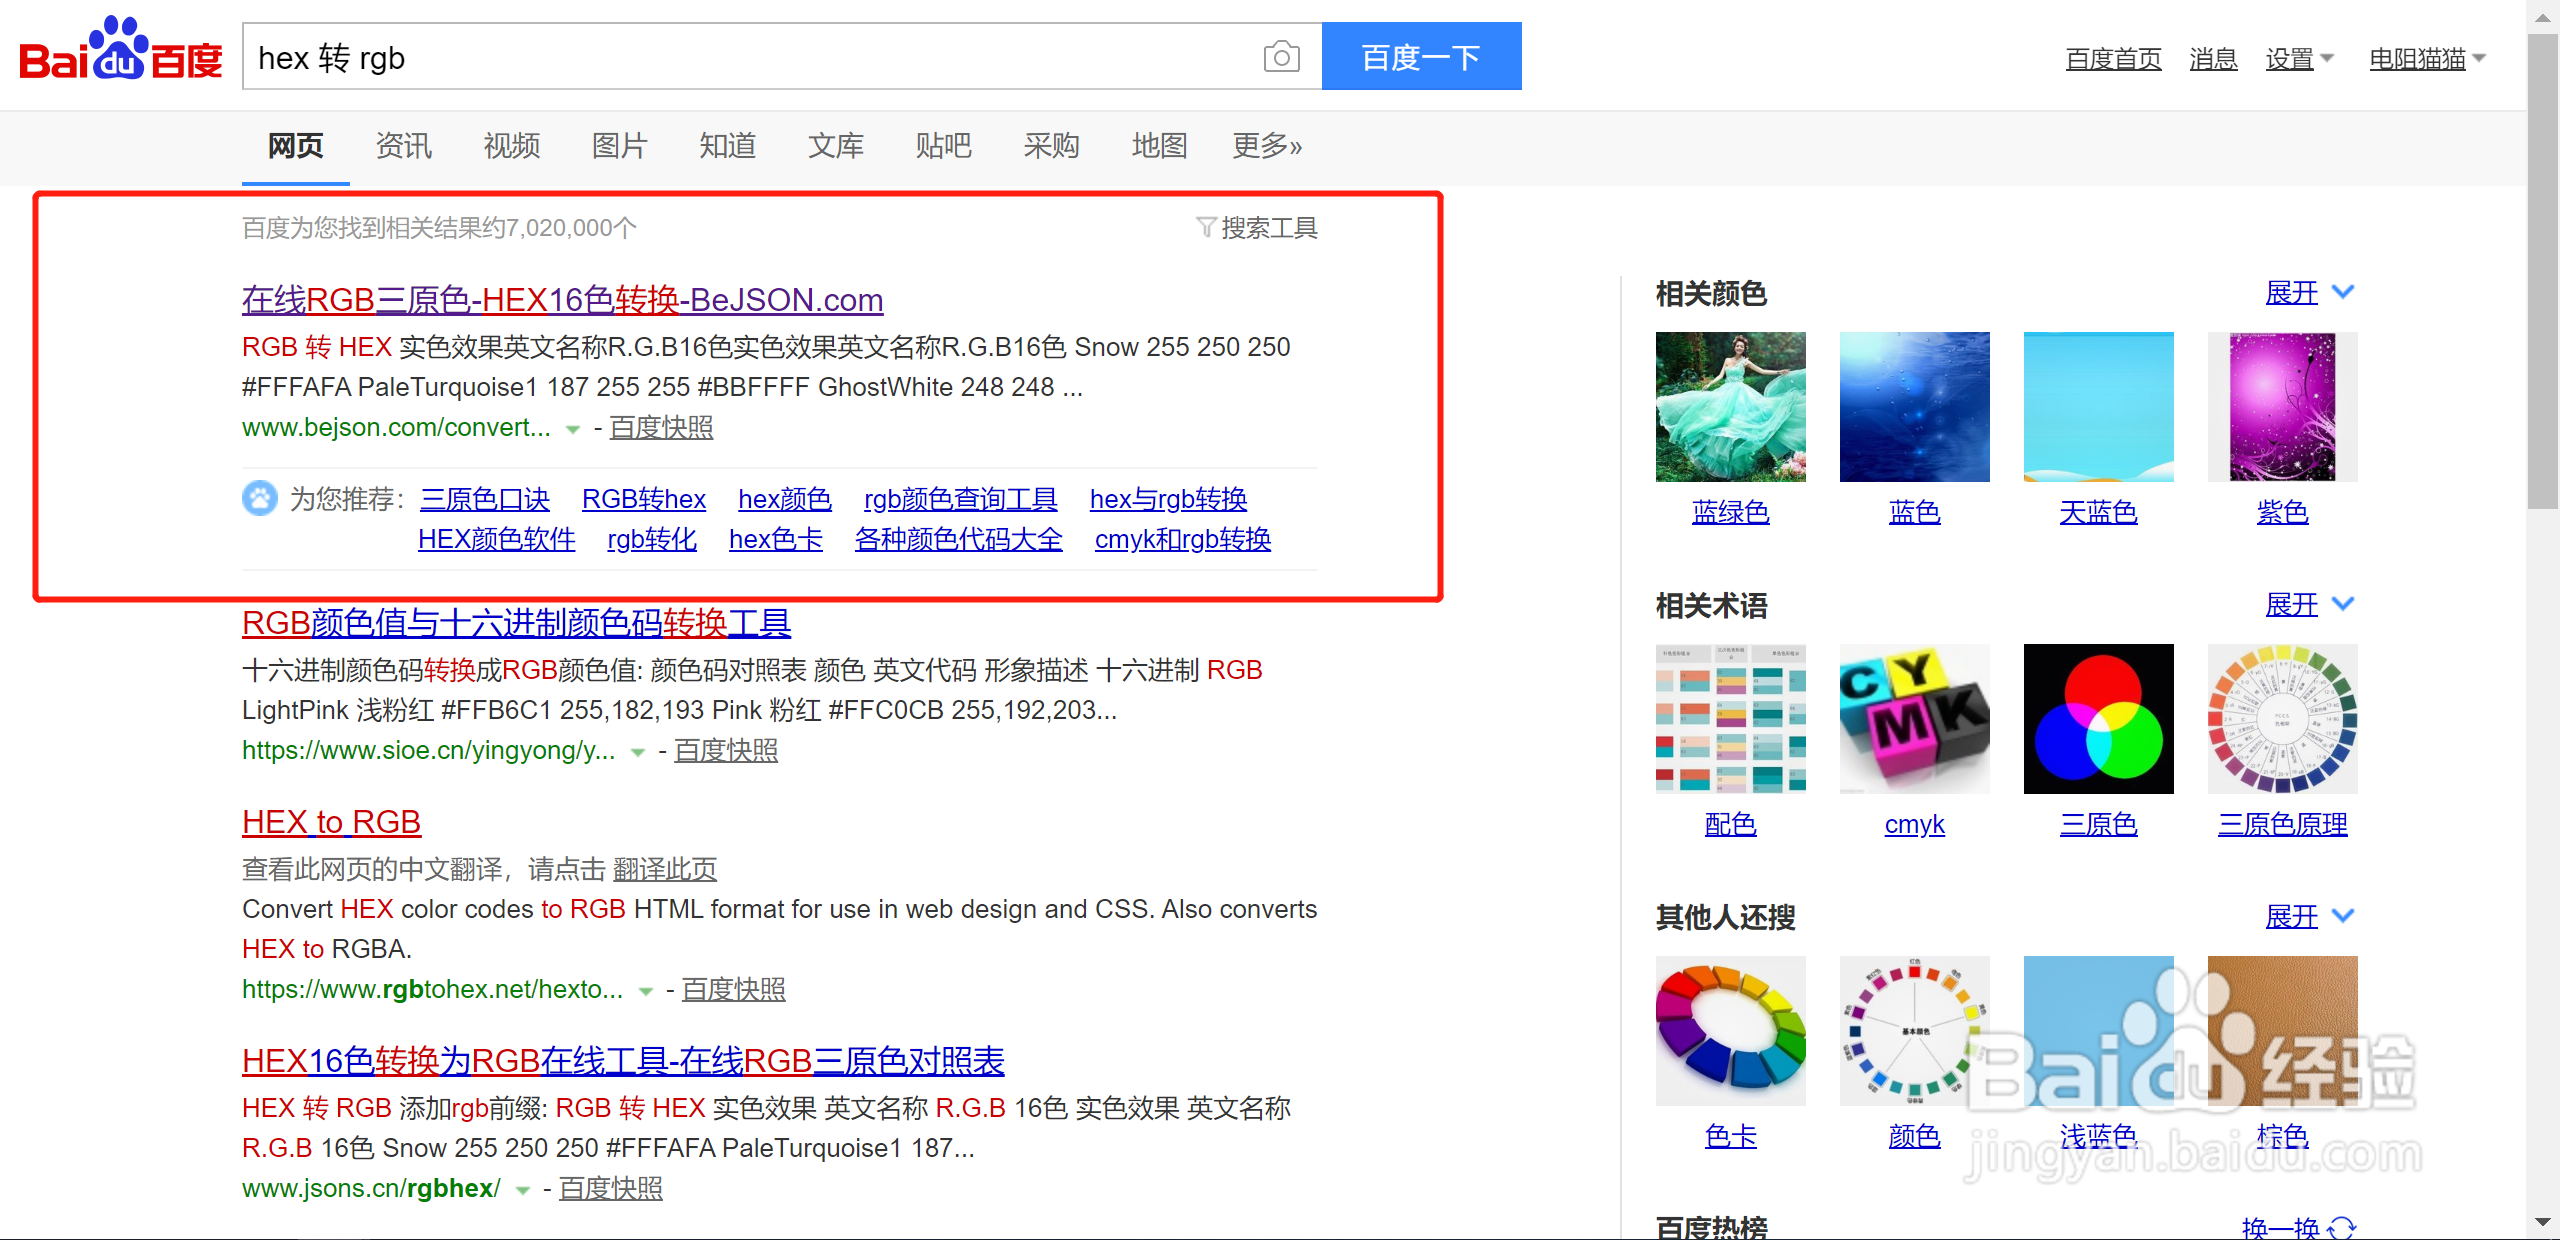Click the 百度一下 search button
The image size is (2560, 1240).
(1421, 57)
